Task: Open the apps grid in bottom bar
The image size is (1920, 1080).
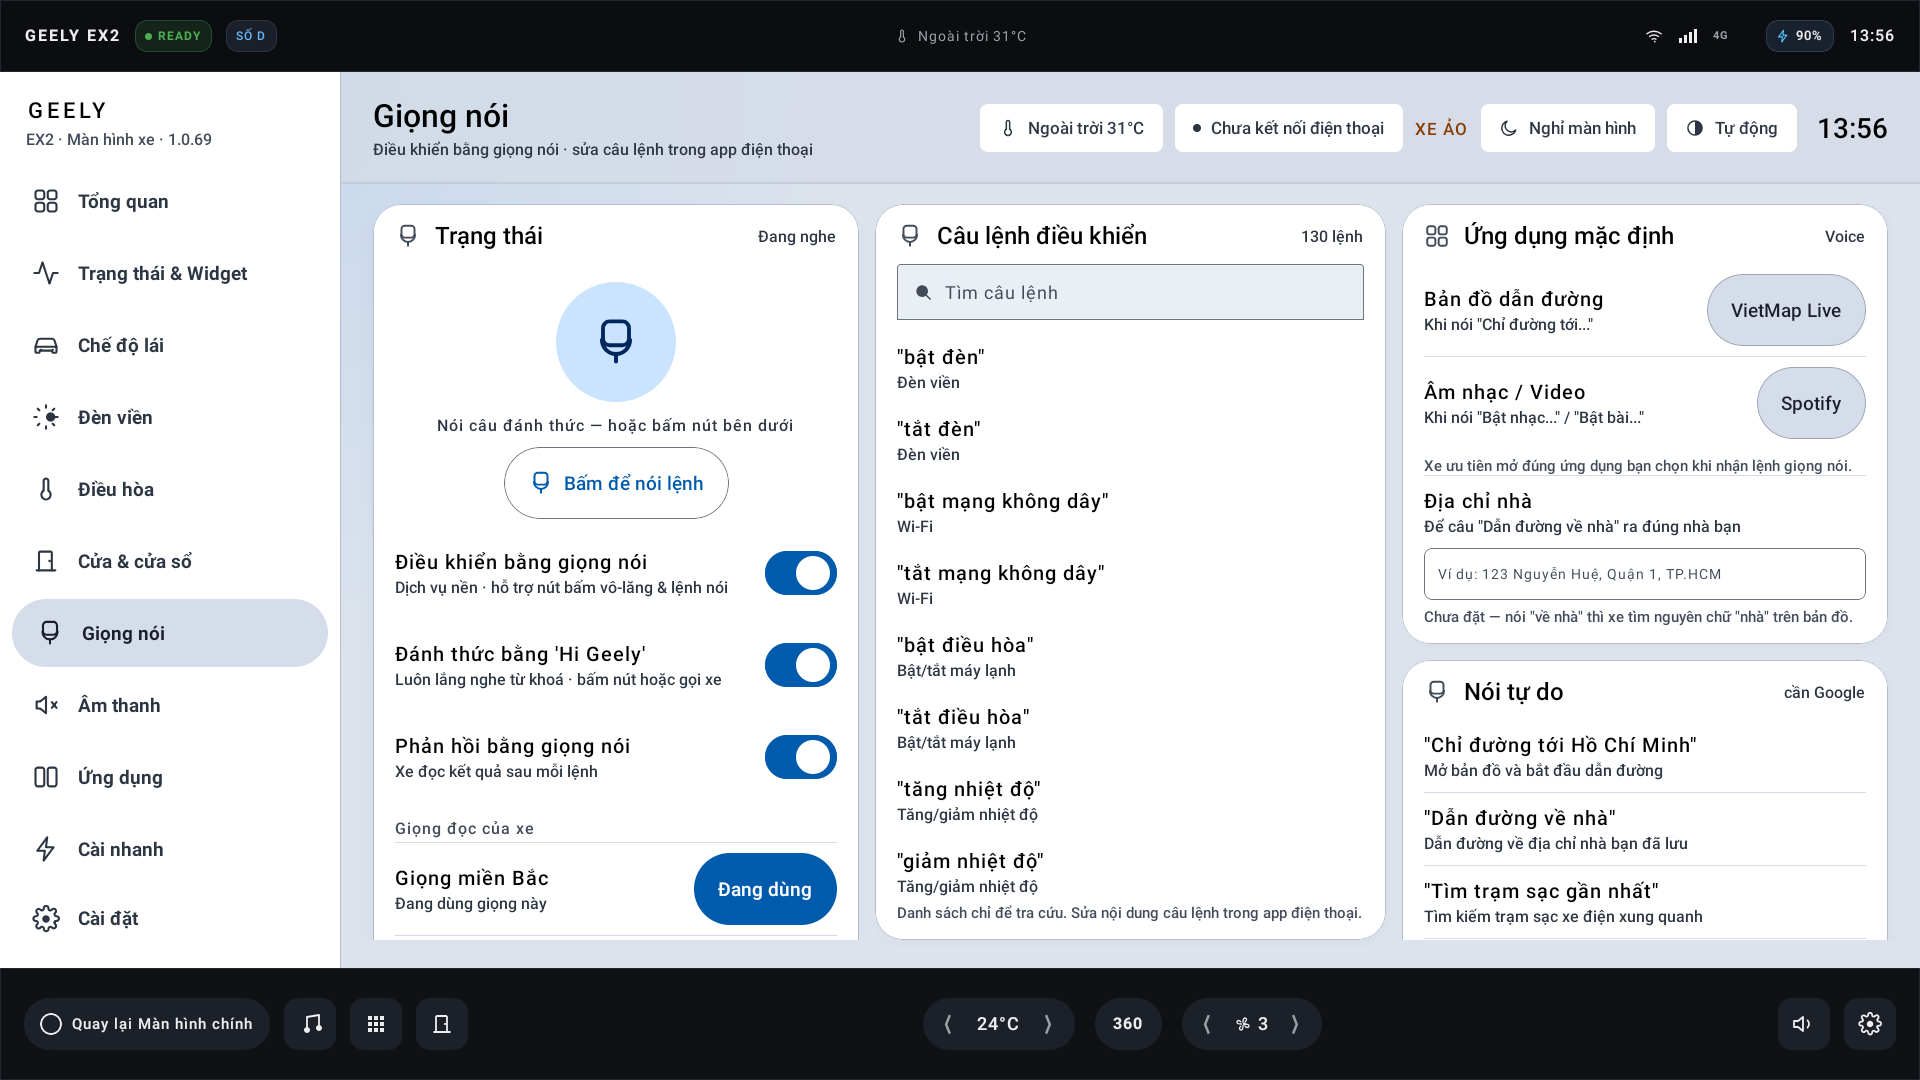Action: pyautogui.click(x=376, y=1023)
